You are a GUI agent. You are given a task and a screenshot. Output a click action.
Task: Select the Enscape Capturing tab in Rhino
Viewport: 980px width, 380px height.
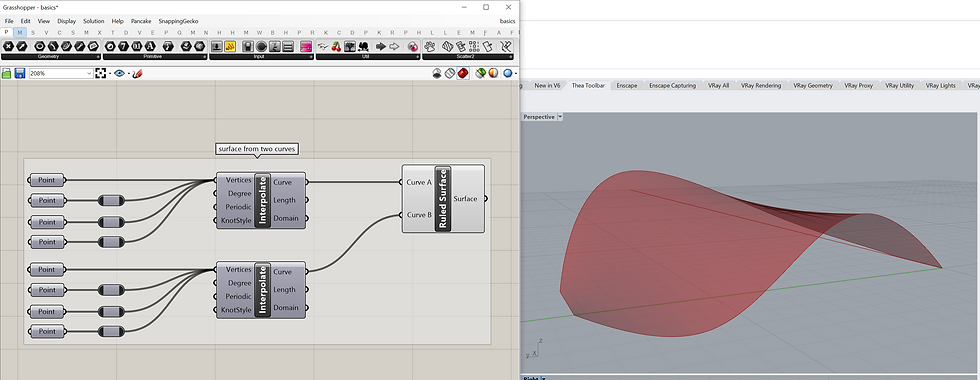tap(672, 86)
